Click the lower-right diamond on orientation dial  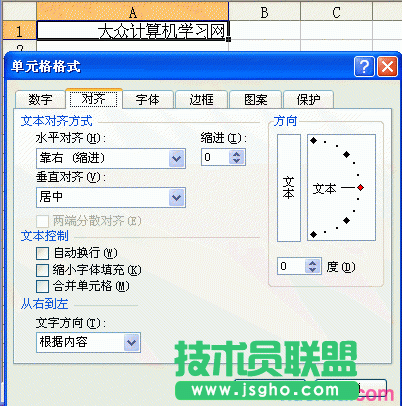[x=347, y=221]
